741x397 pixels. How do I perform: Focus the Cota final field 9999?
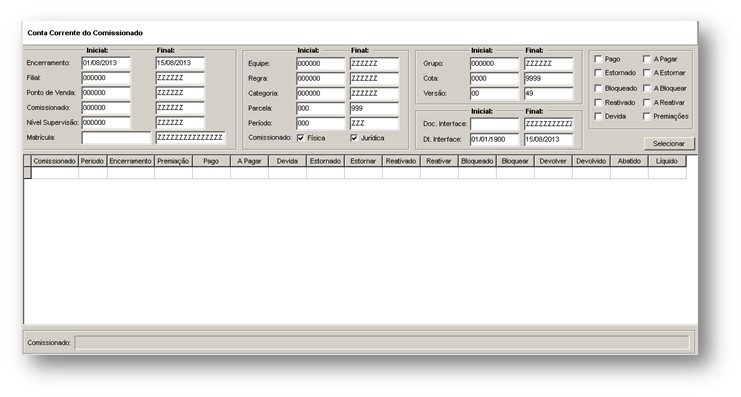(x=549, y=78)
